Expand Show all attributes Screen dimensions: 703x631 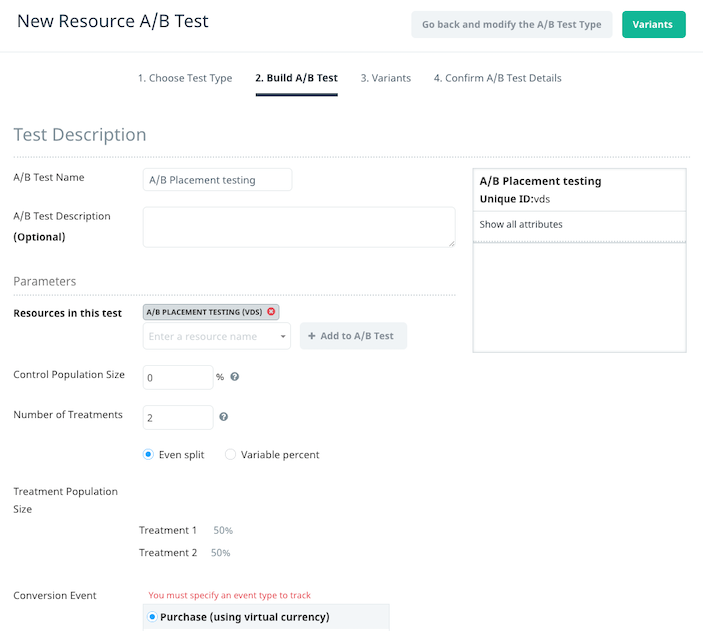521,224
